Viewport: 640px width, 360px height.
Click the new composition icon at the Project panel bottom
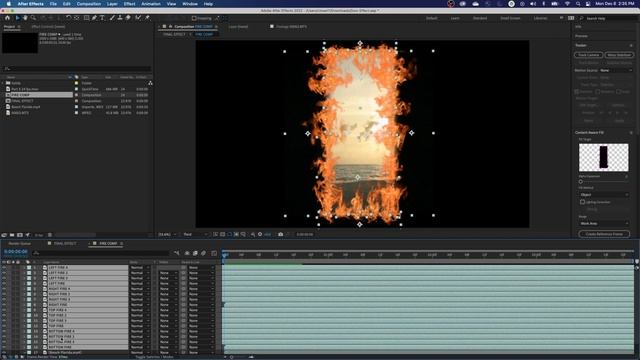point(20,235)
